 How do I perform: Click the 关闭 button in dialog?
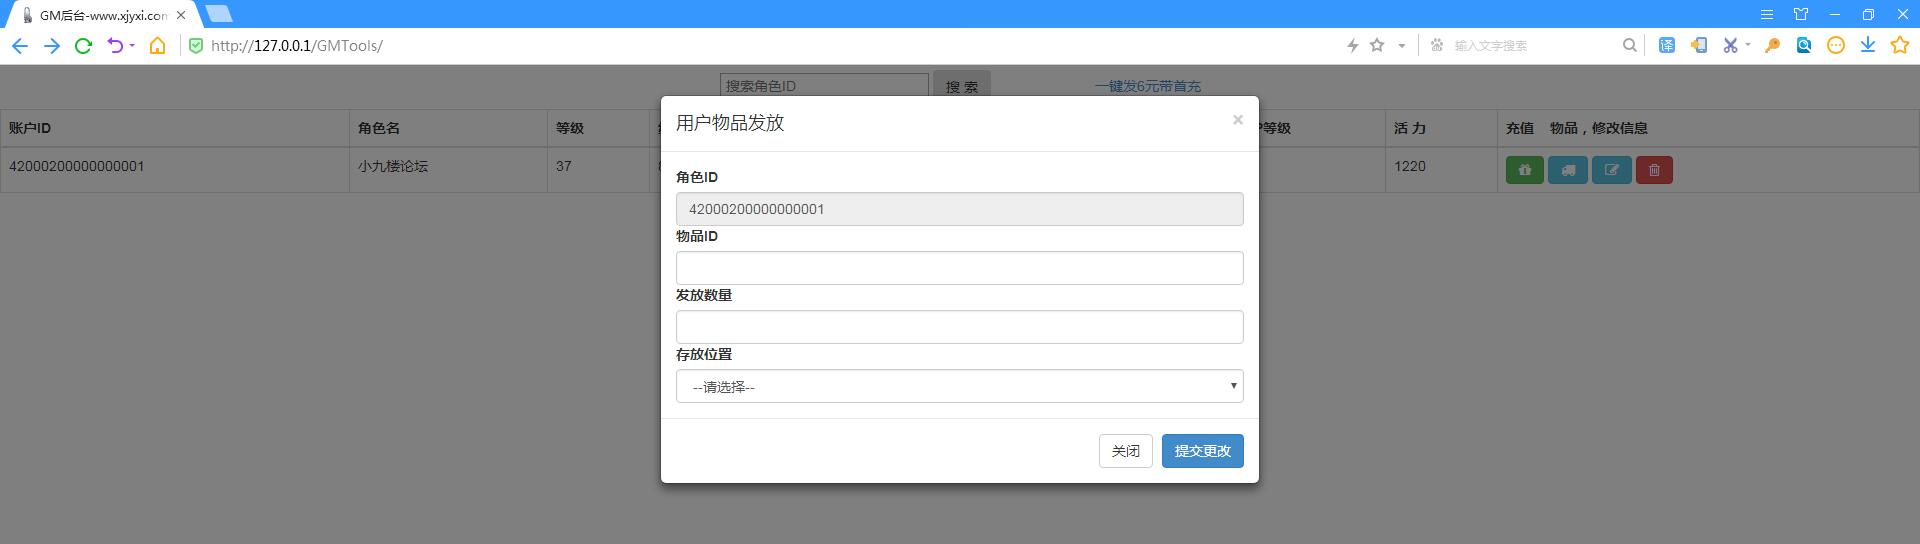point(1125,451)
